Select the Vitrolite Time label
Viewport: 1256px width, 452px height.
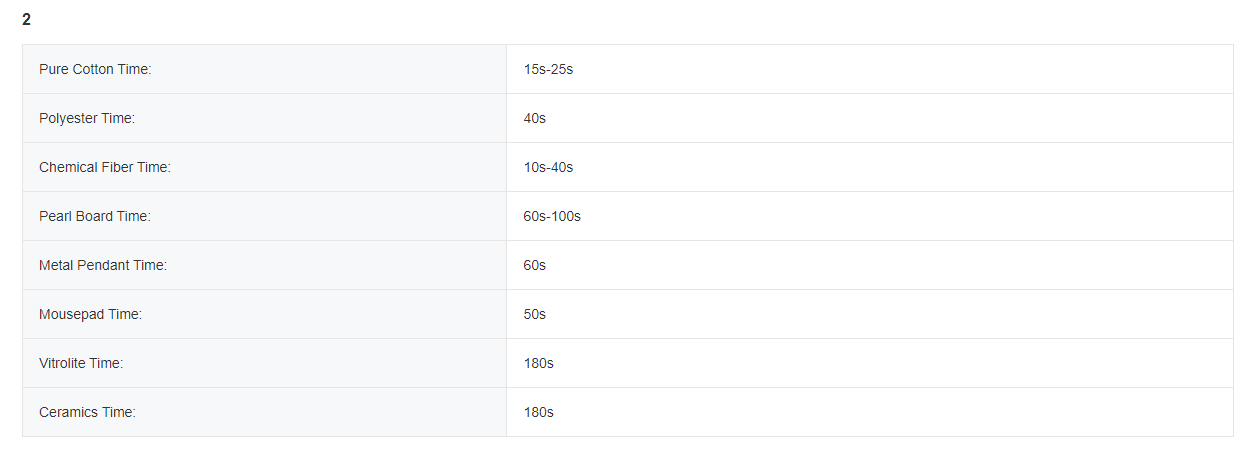pyautogui.click(x=81, y=363)
